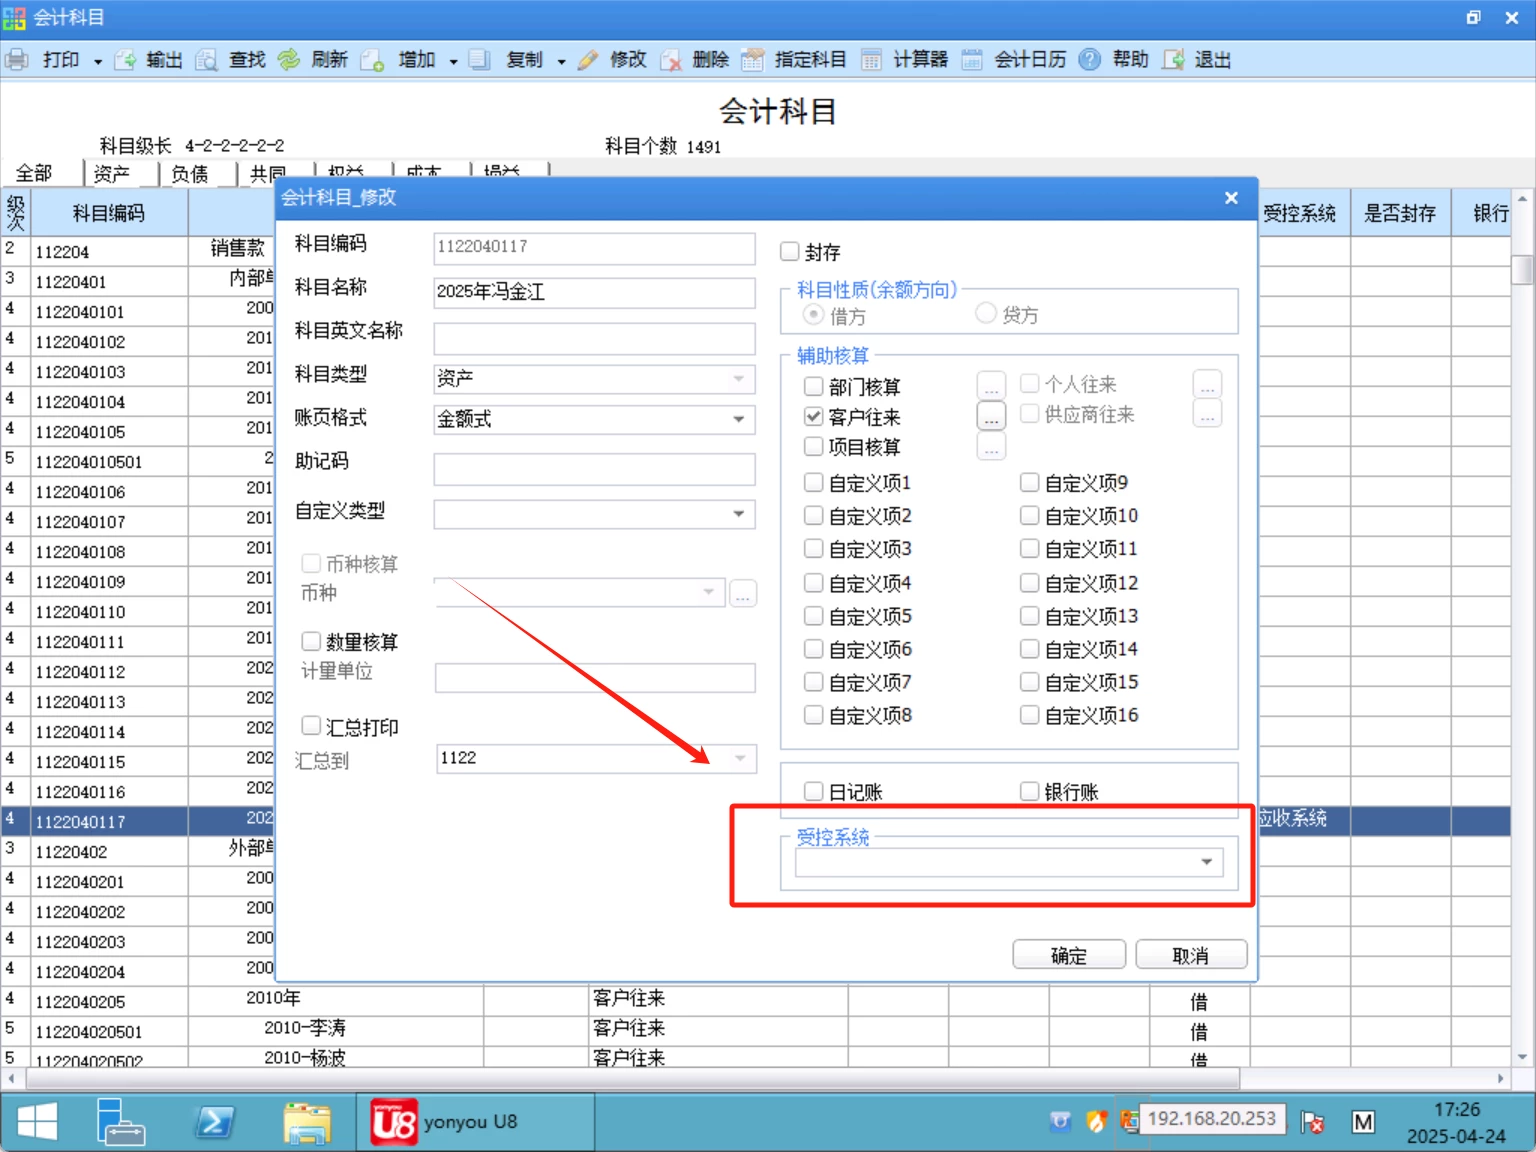Click the Output (输出) toolbar icon

coord(126,60)
